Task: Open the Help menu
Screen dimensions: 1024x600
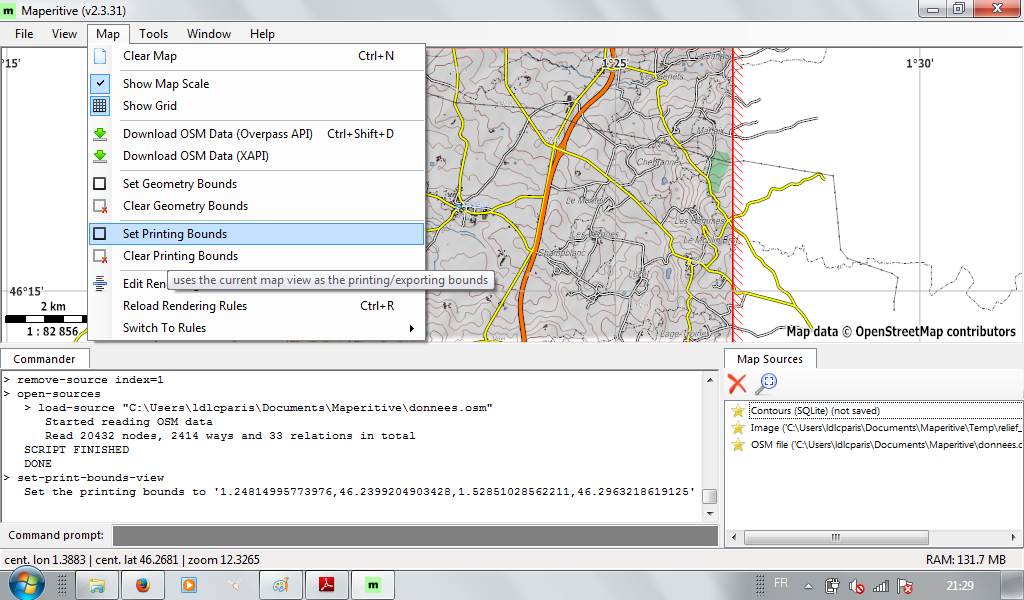Action: point(262,34)
